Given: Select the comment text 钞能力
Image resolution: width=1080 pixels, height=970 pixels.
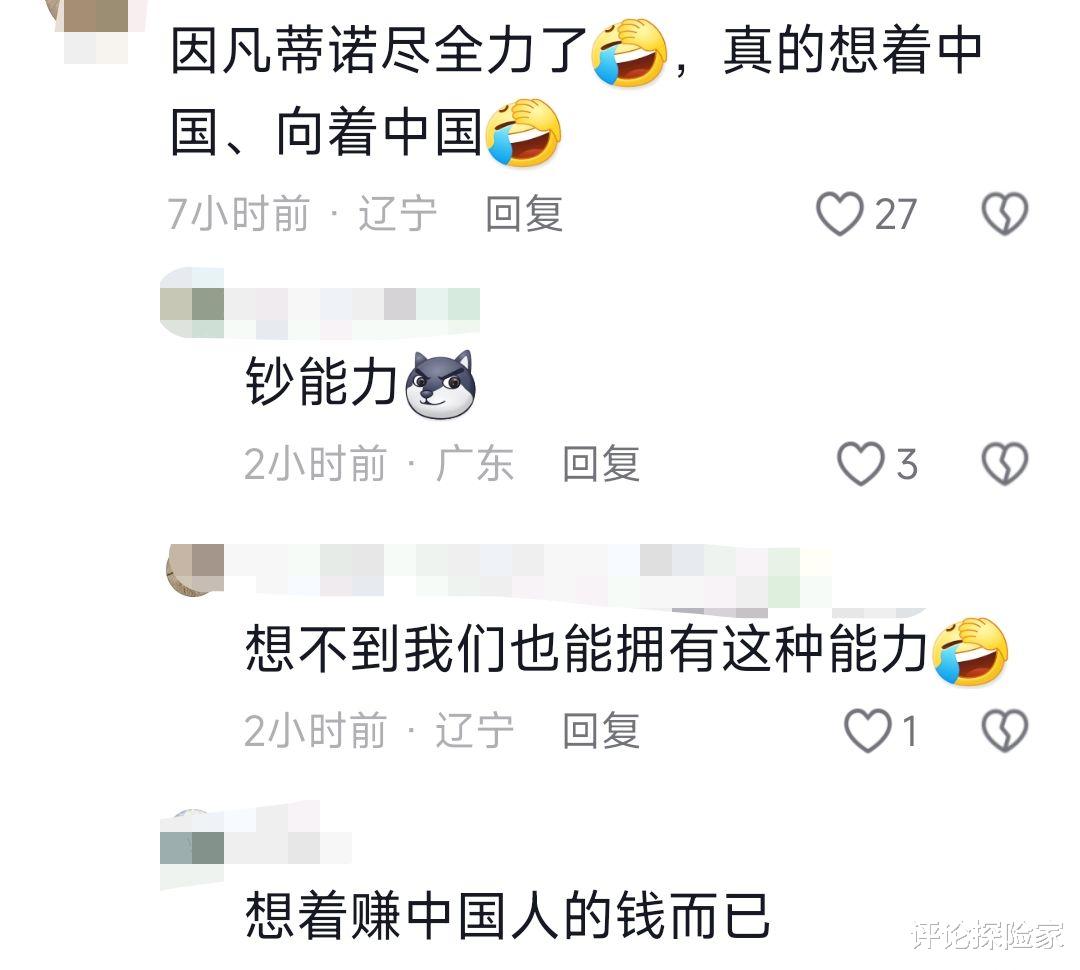Looking at the screenshot, I should click(321, 382).
